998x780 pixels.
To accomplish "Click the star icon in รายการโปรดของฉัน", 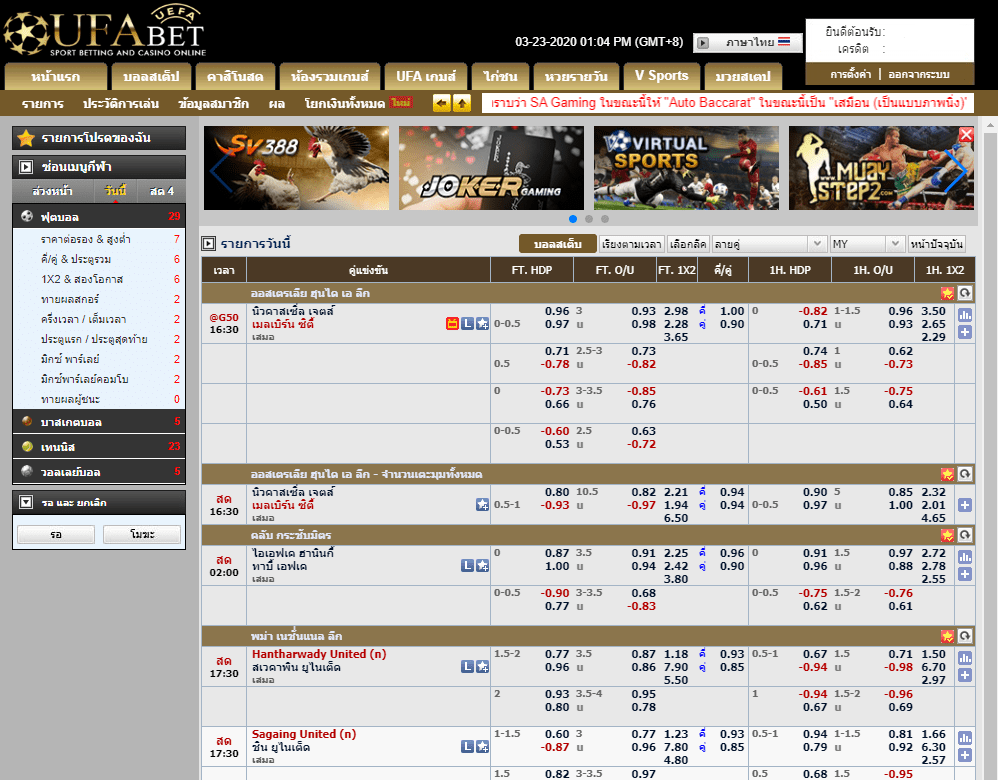I will tap(26, 138).
